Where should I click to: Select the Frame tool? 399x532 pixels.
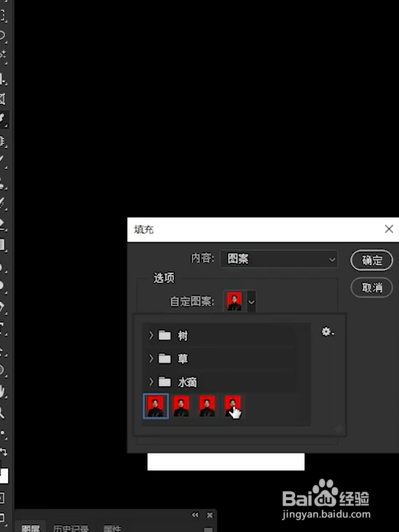click(x=2, y=99)
